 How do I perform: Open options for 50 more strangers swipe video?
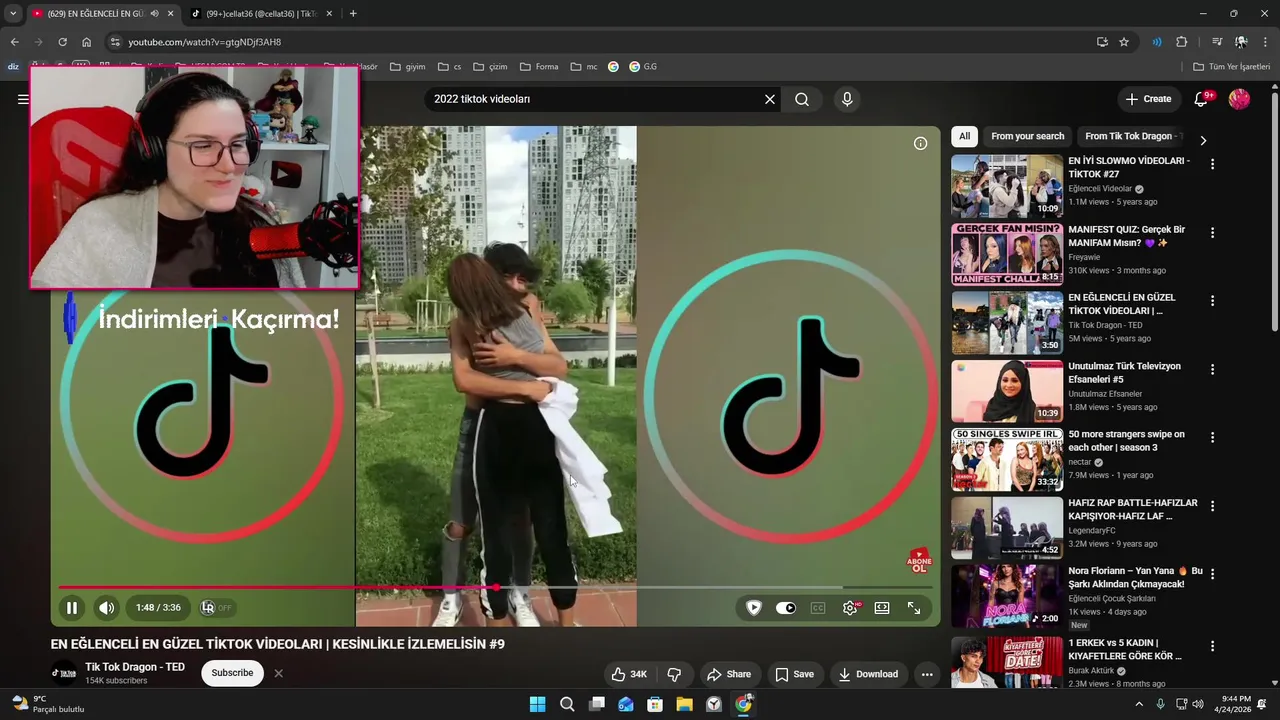[1213, 437]
